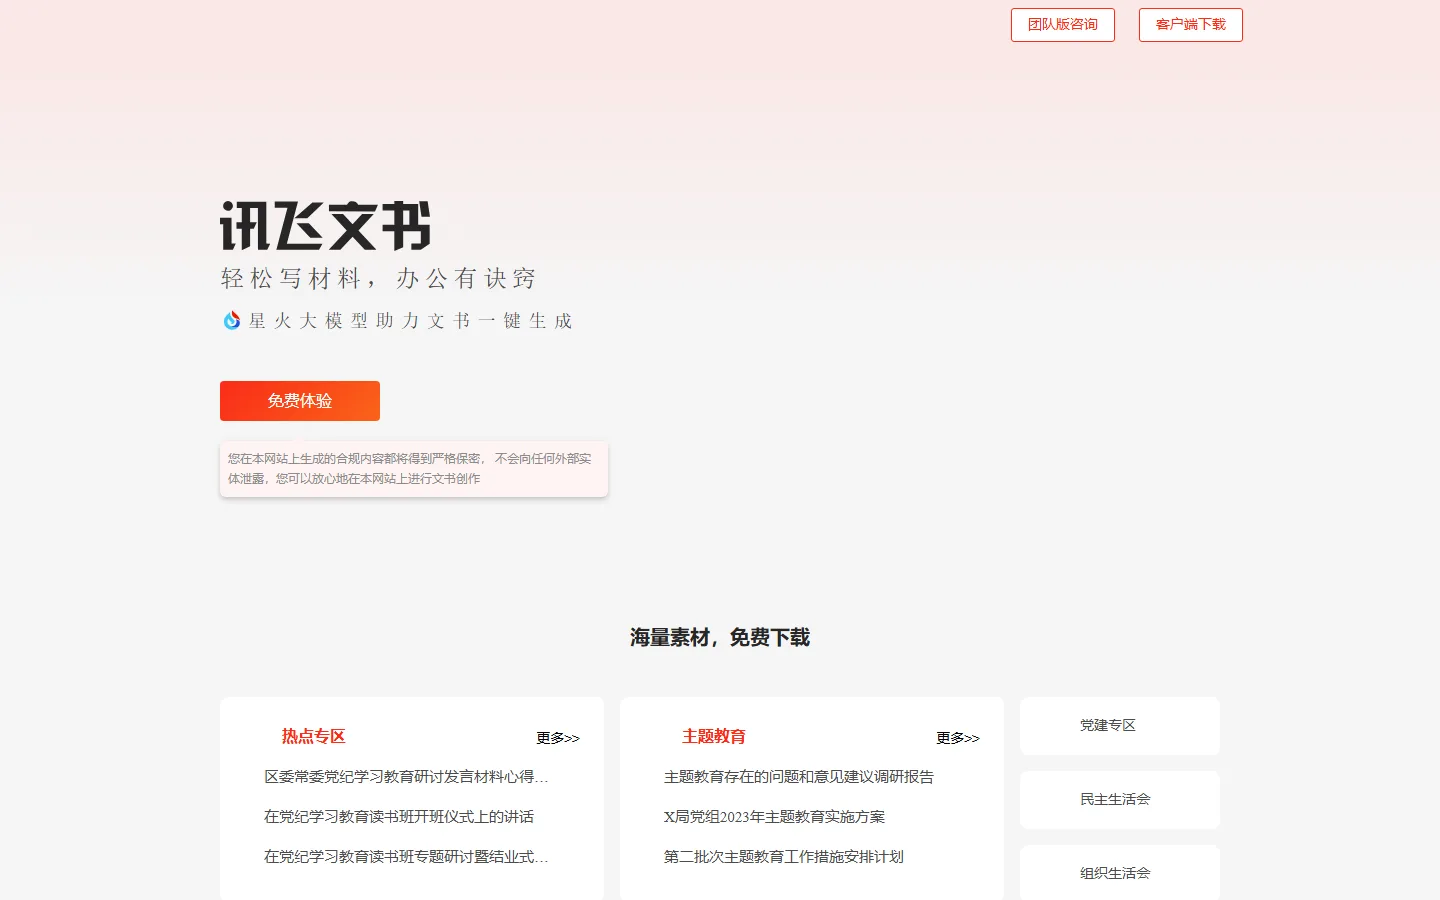Click the privacy notice about 严格保密
The image size is (1440, 900).
[x=414, y=469]
